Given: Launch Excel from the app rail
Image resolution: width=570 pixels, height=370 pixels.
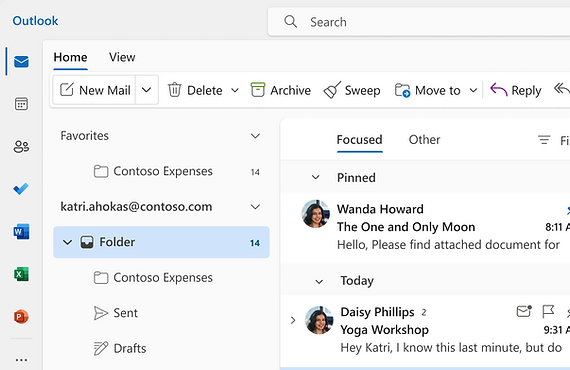Looking at the screenshot, I should [x=21, y=274].
